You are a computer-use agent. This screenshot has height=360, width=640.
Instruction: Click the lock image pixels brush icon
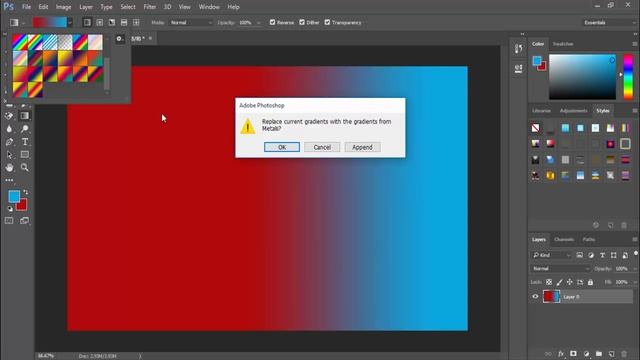tap(559, 282)
